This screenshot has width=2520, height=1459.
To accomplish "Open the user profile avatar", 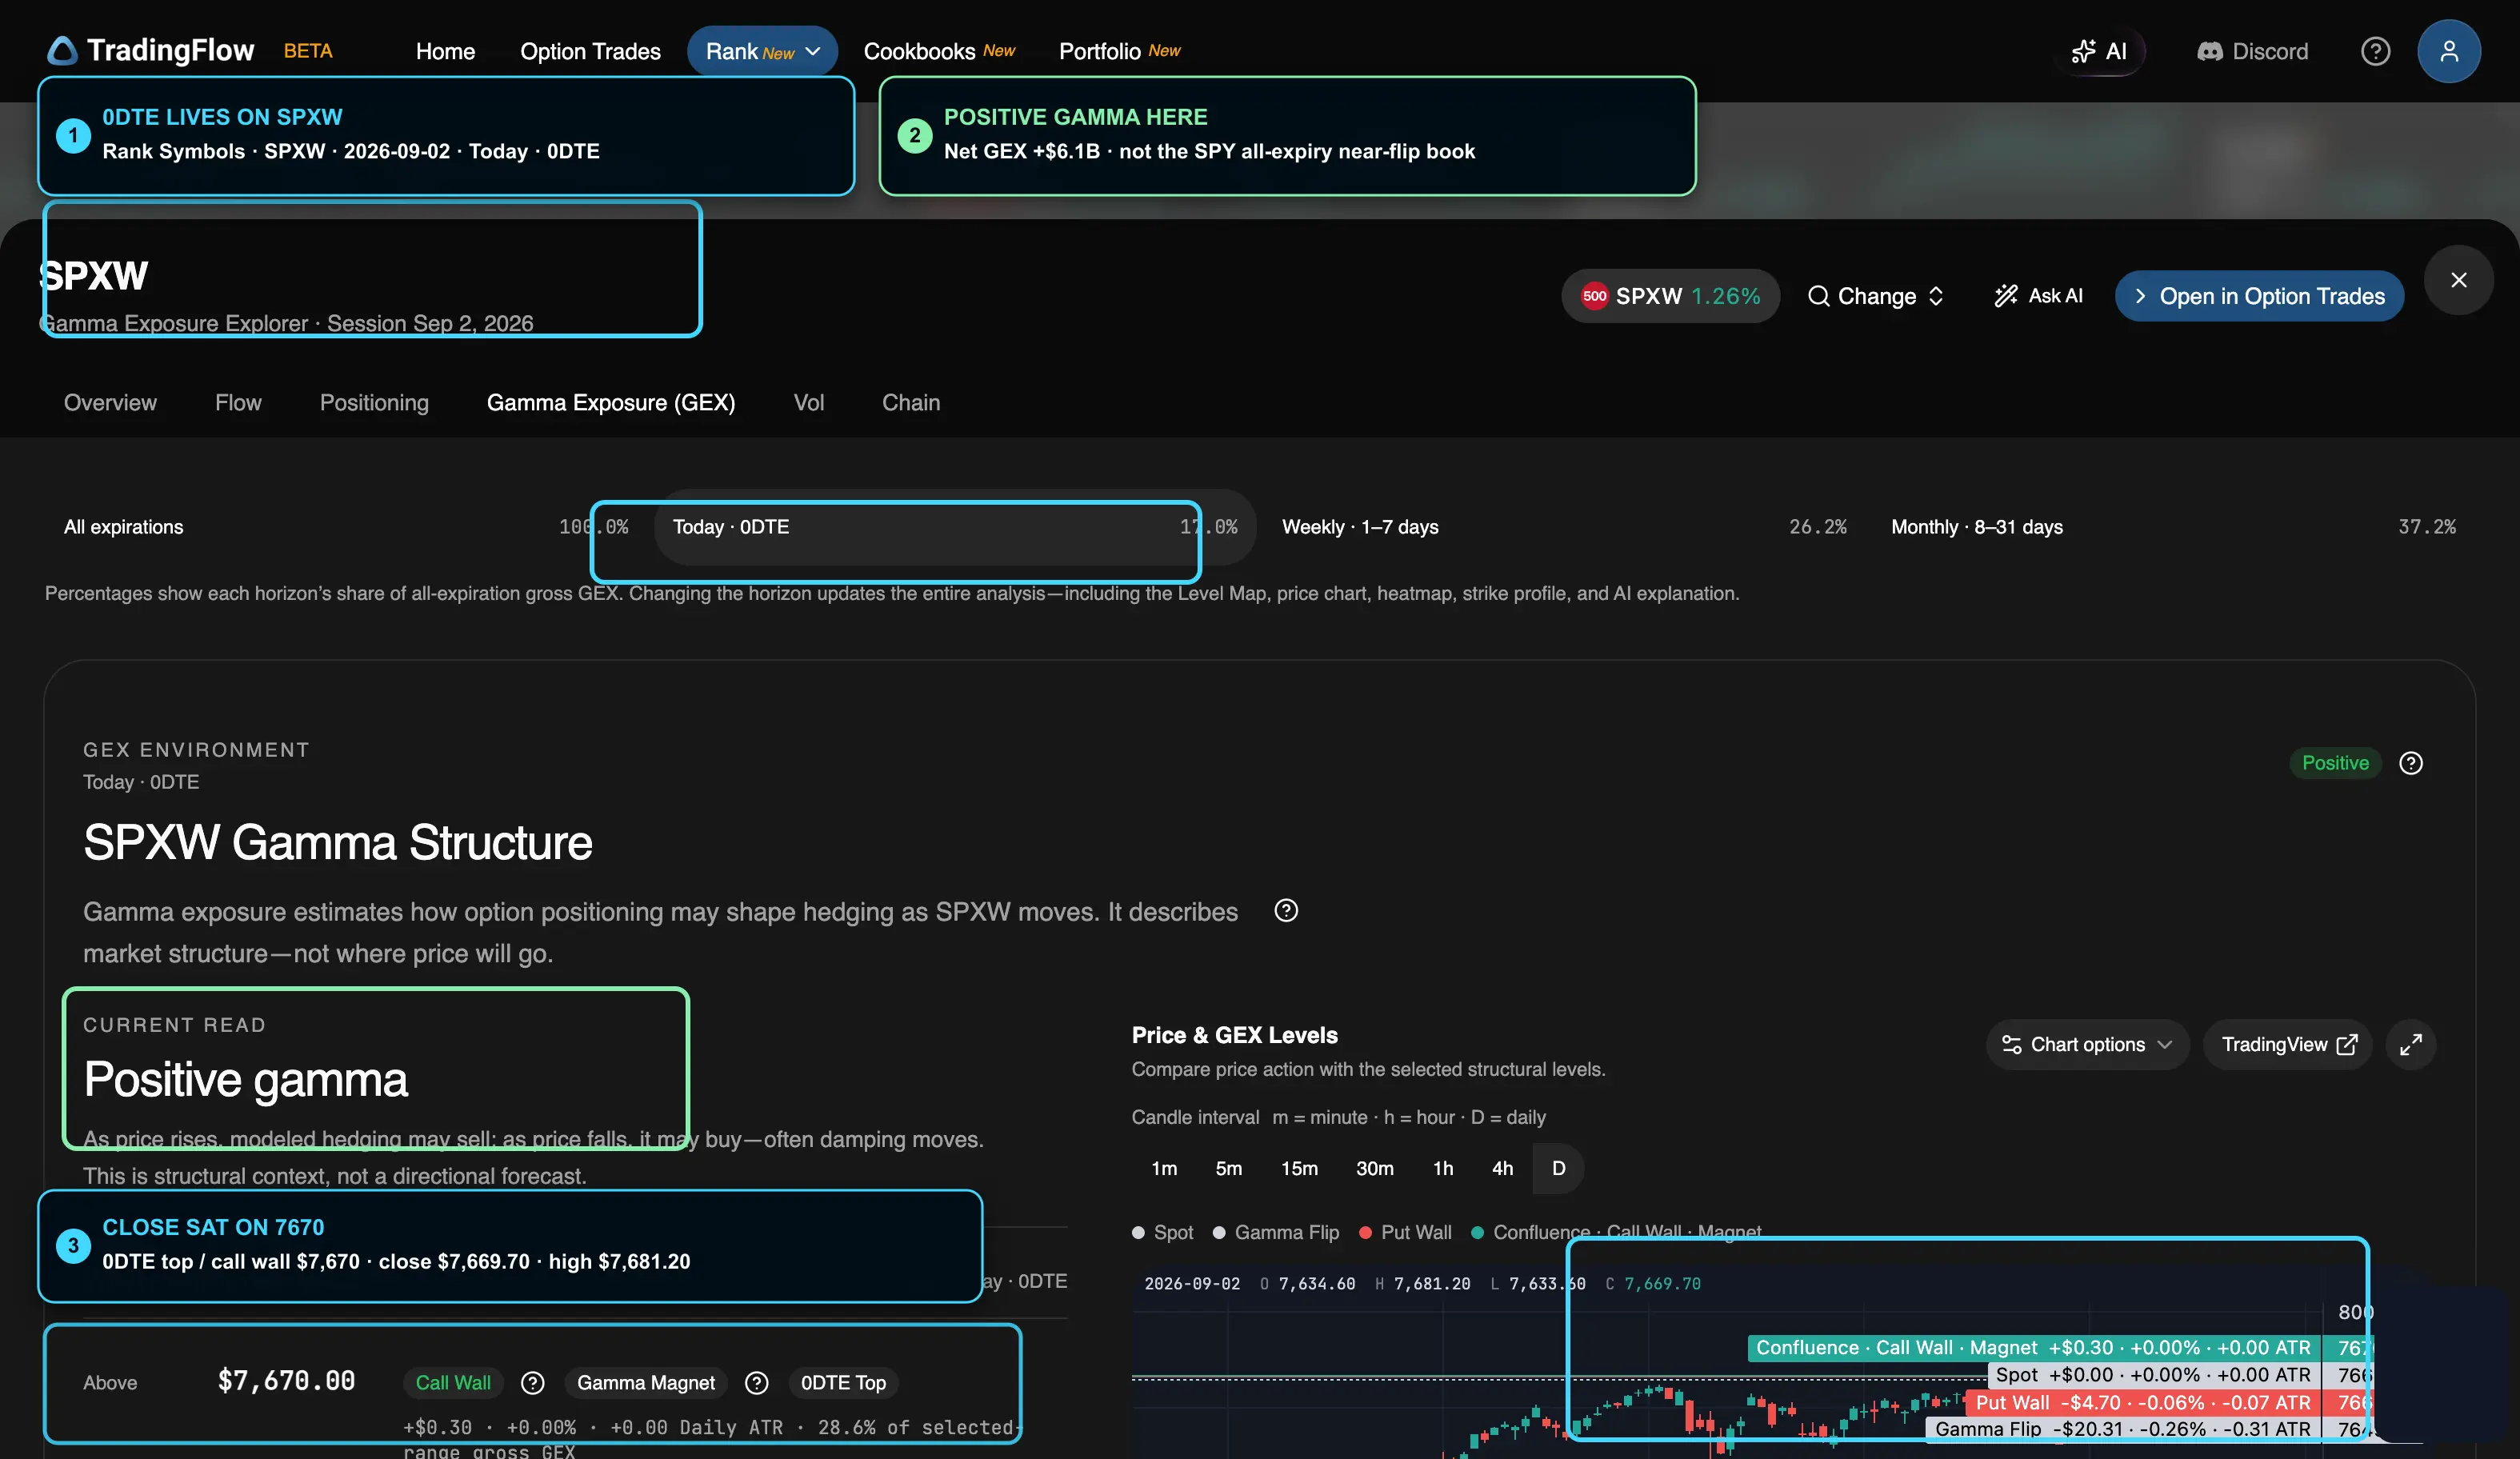I will tap(2448, 51).
